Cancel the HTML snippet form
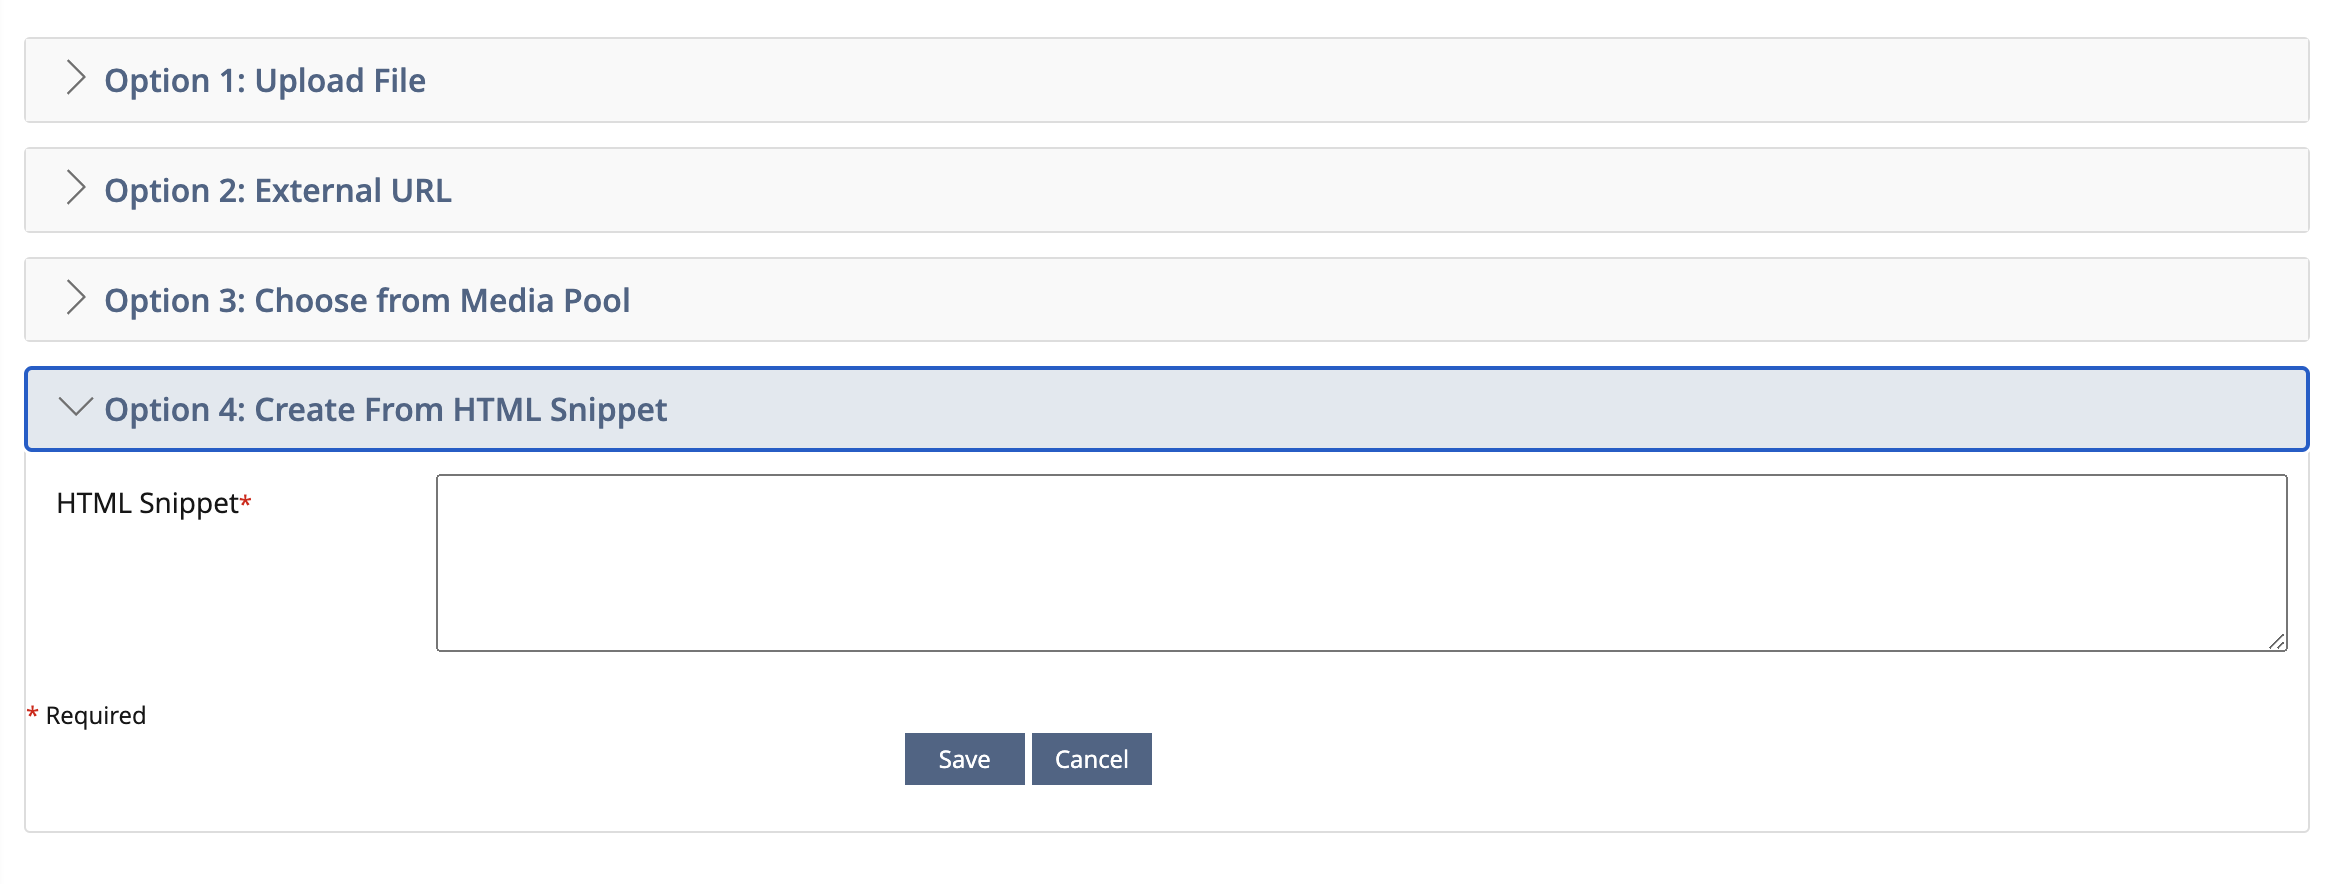Viewport: 2330px width, 884px height. coord(1091,760)
